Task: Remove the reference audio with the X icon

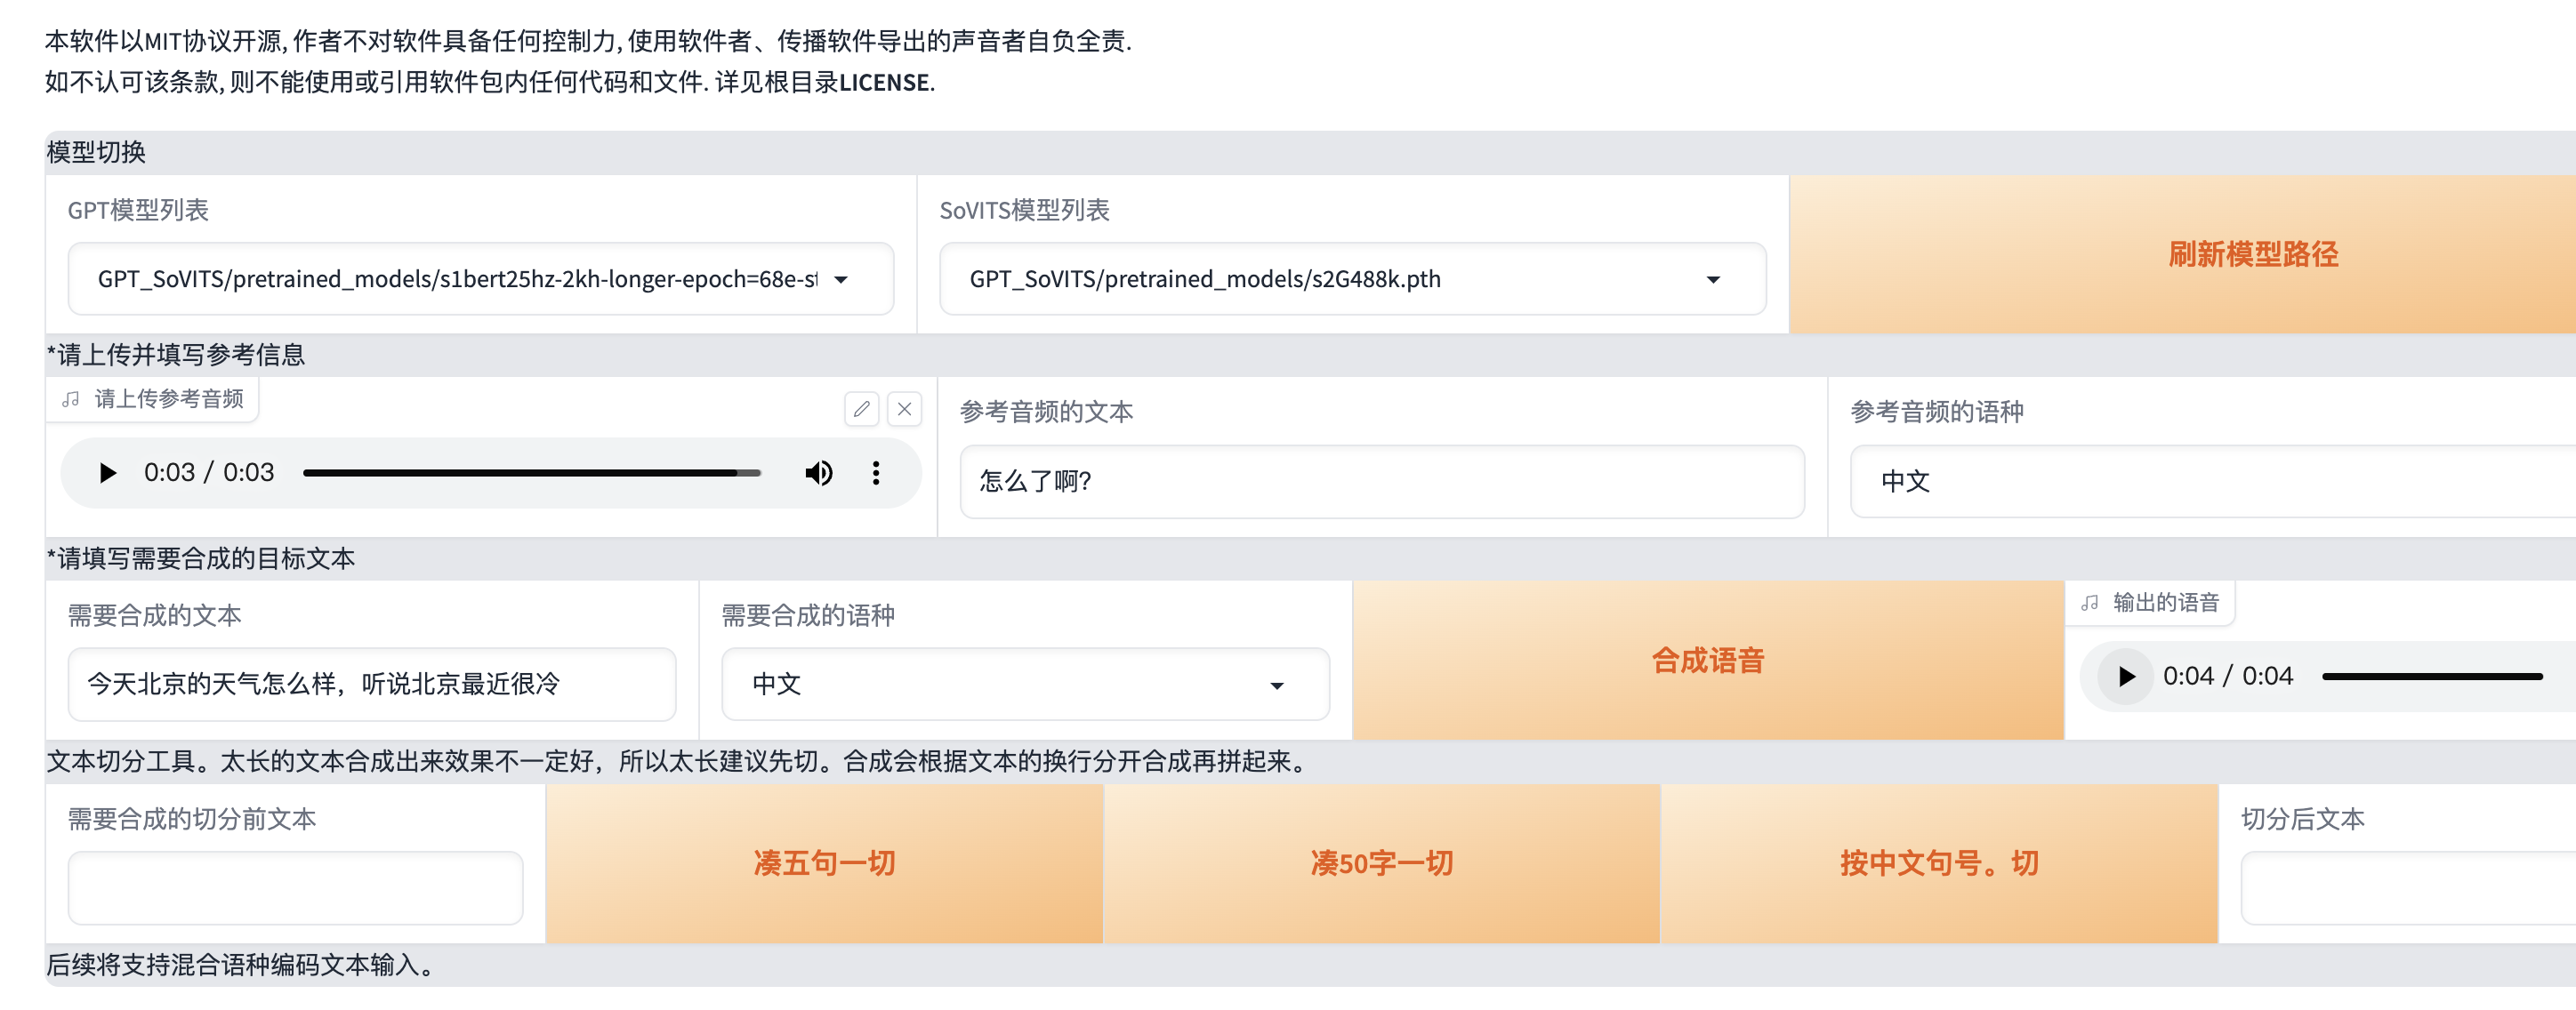Action: click(x=904, y=409)
